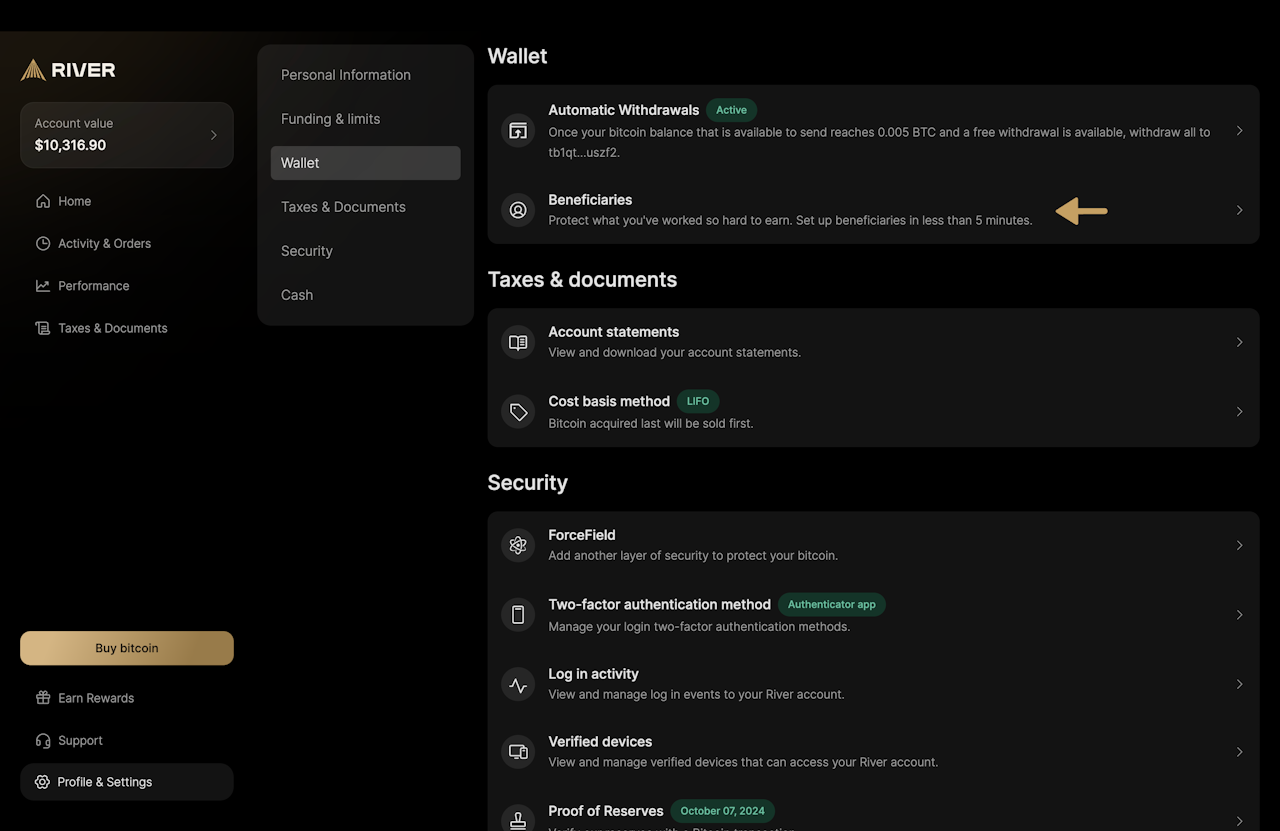This screenshot has width=1280, height=831.
Task: Expand the Account statements chevron
Action: 1239,342
